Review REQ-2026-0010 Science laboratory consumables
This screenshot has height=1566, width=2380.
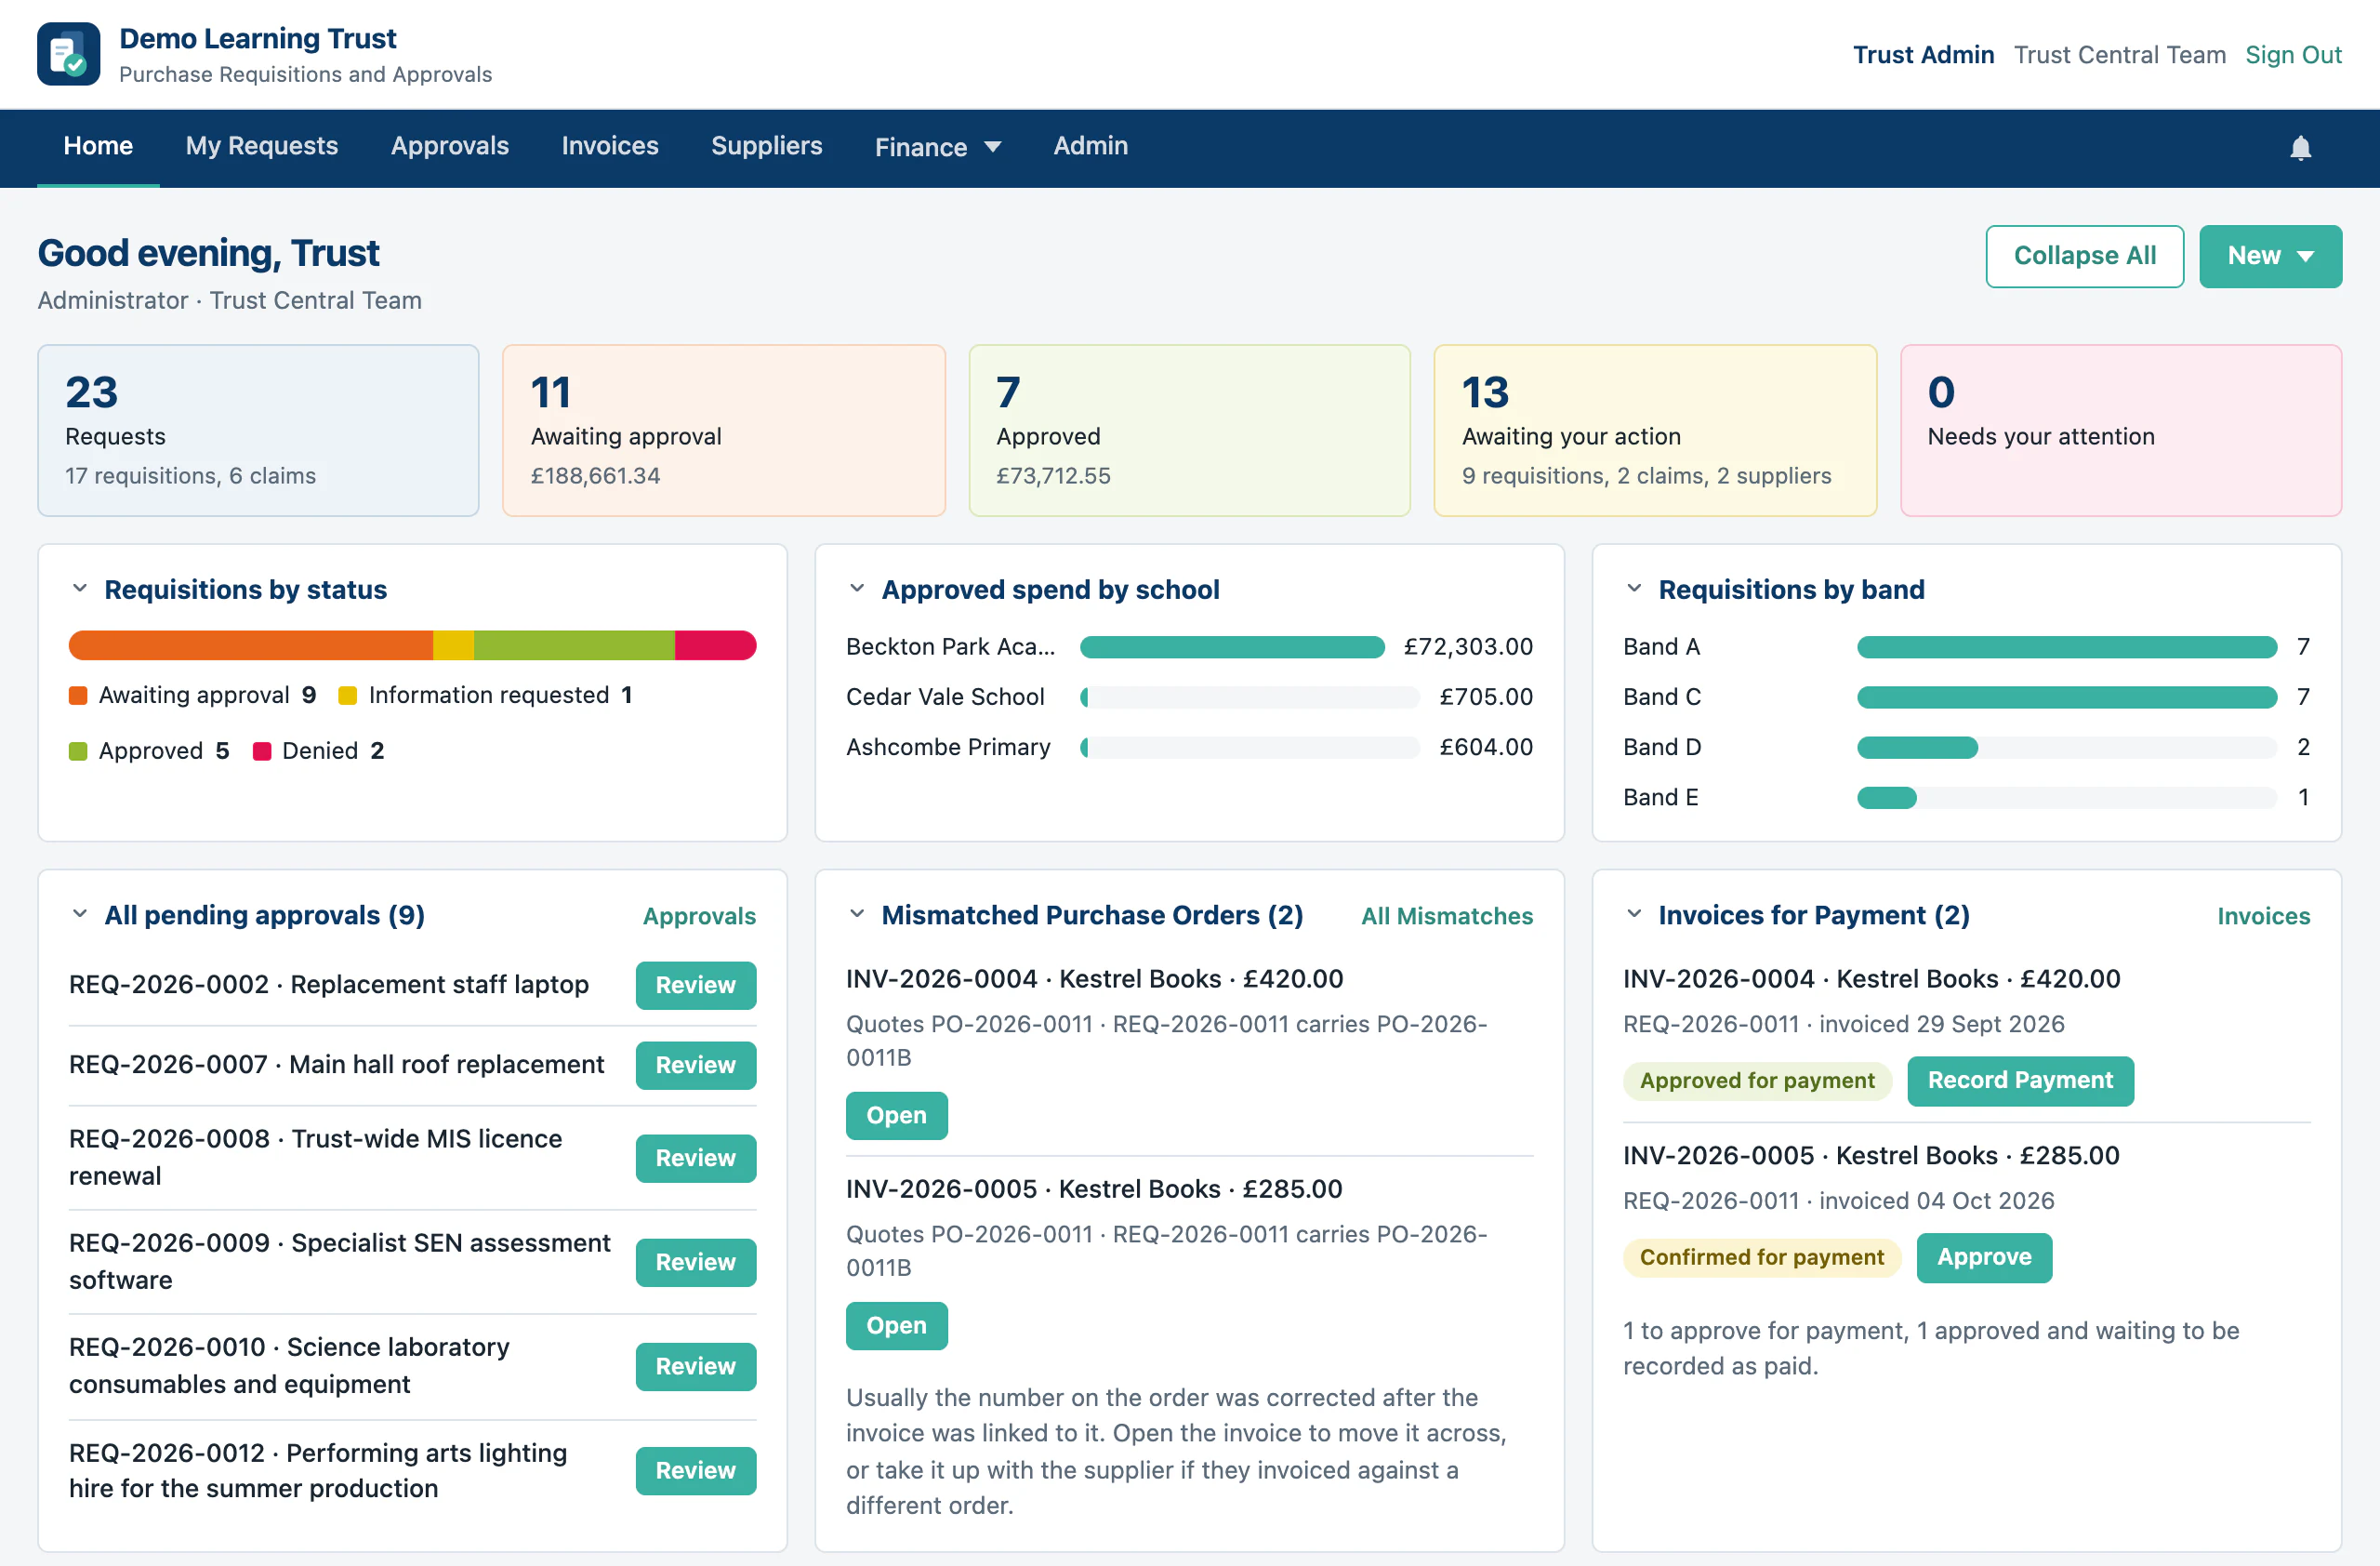pyautogui.click(x=696, y=1366)
